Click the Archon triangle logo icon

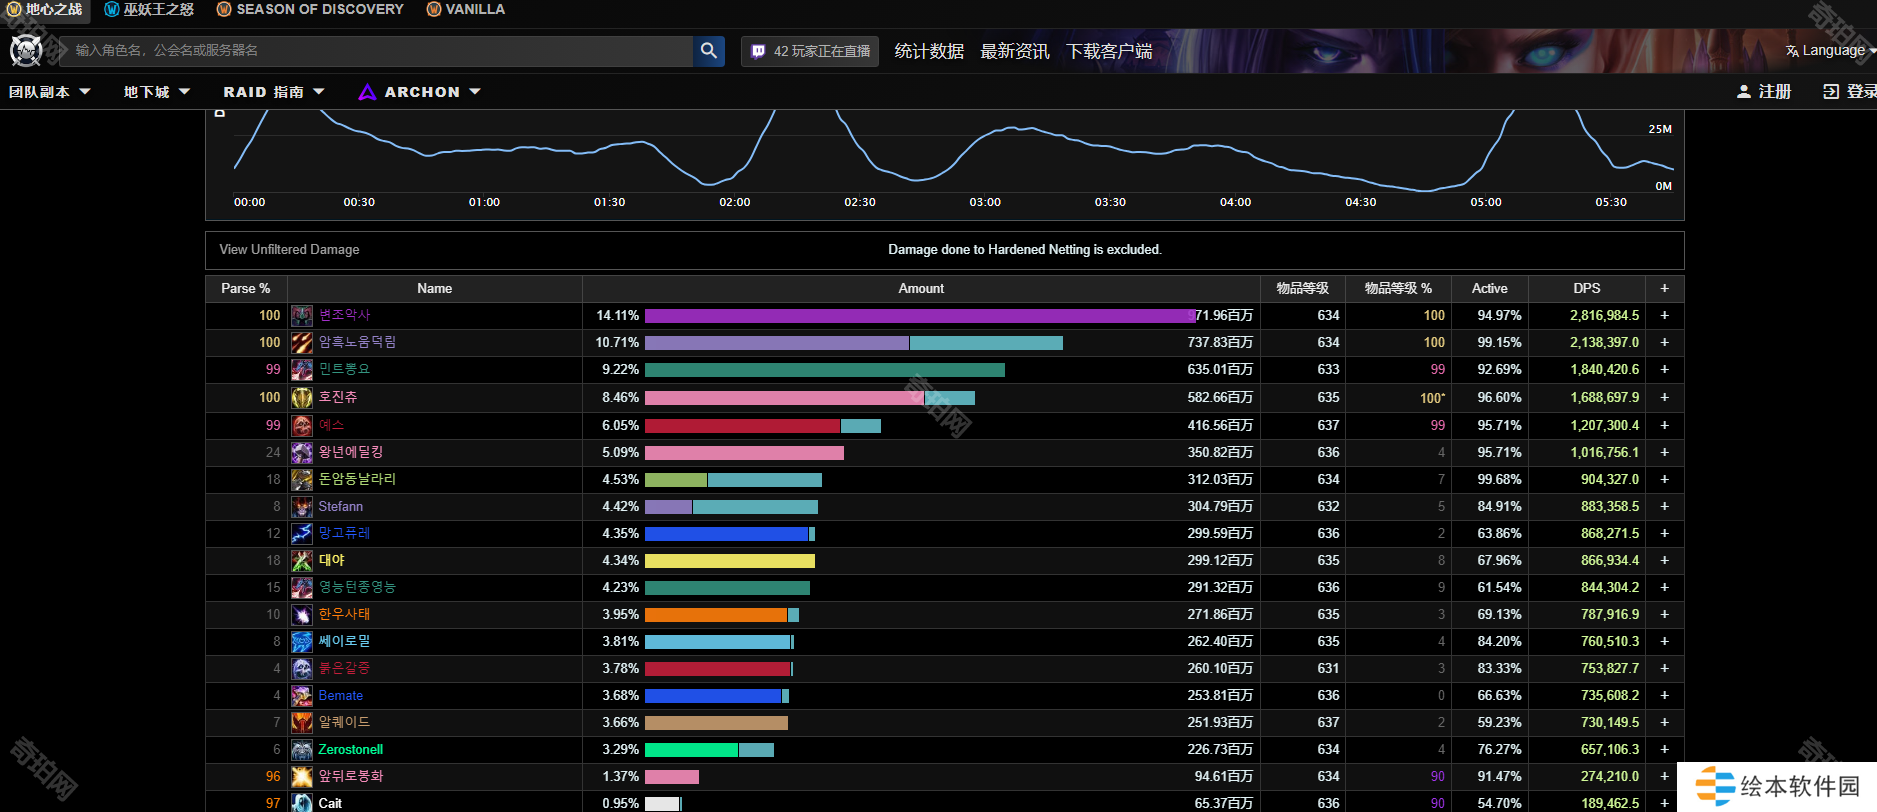pyautogui.click(x=367, y=92)
